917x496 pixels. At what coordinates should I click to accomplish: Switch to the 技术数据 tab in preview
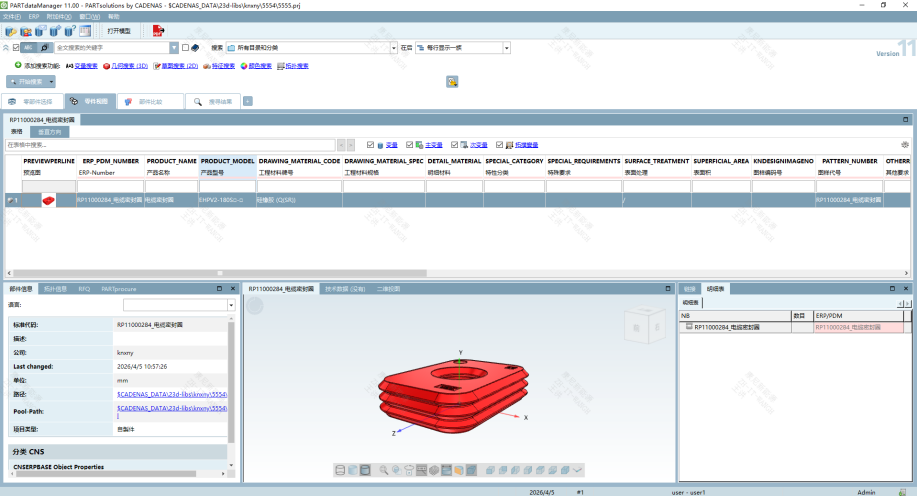pos(345,289)
